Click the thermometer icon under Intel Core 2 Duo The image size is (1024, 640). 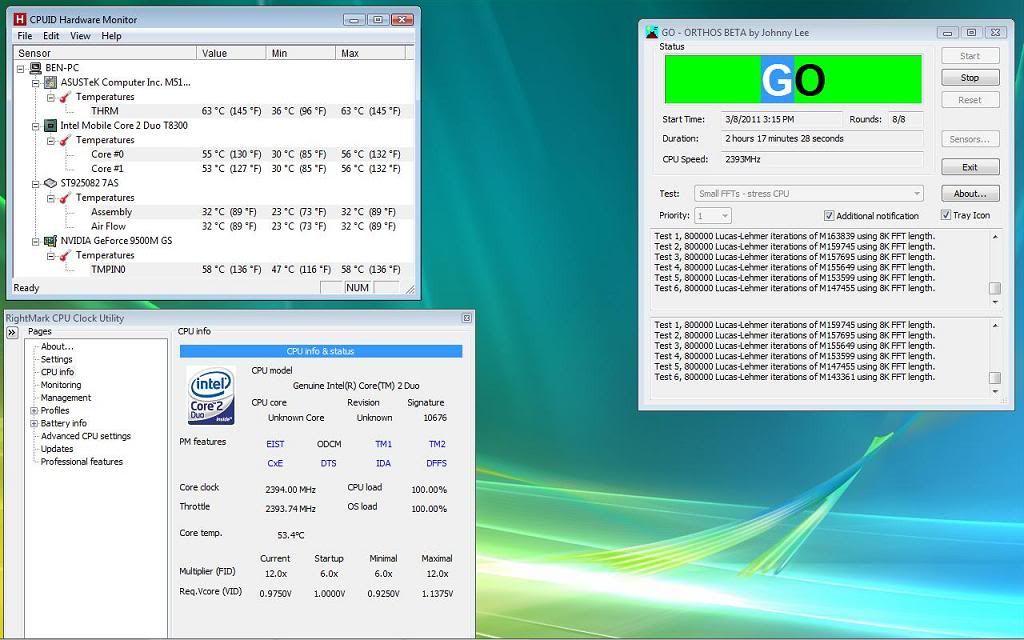pyautogui.click(x=65, y=140)
